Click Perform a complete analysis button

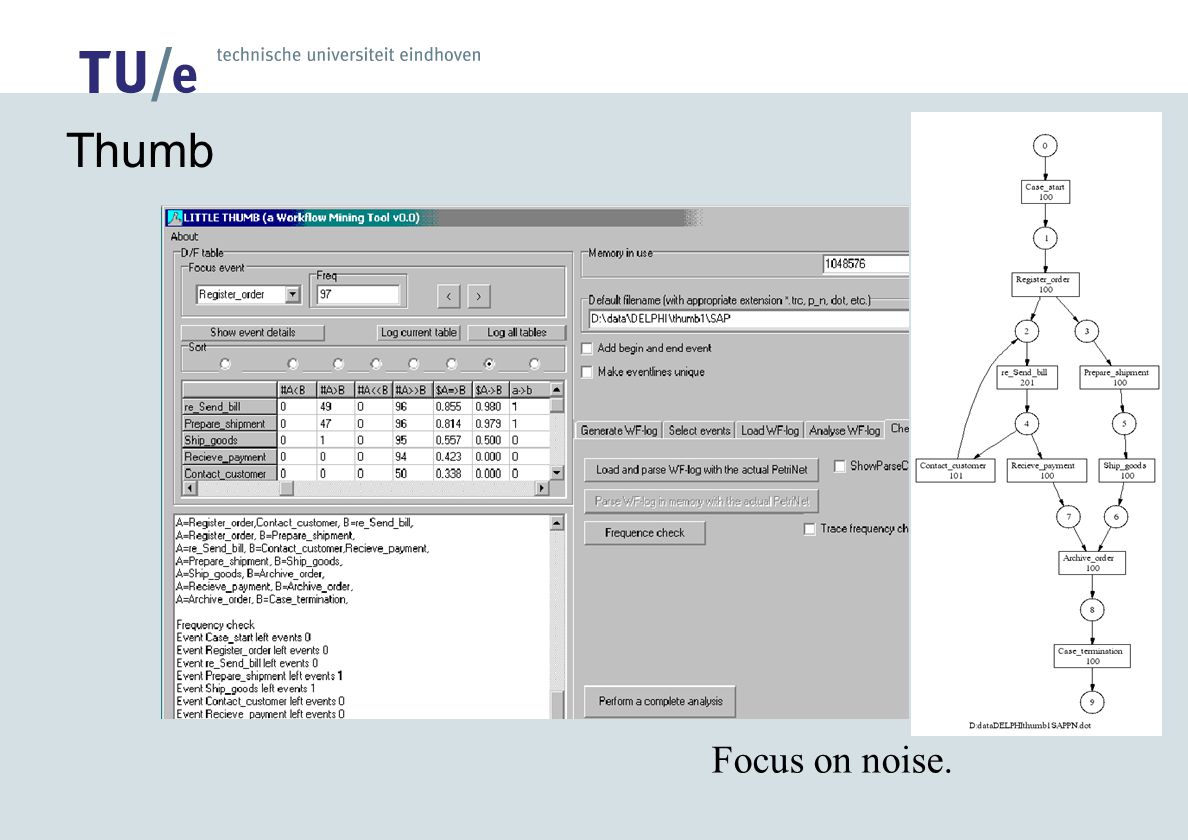coord(660,701)
